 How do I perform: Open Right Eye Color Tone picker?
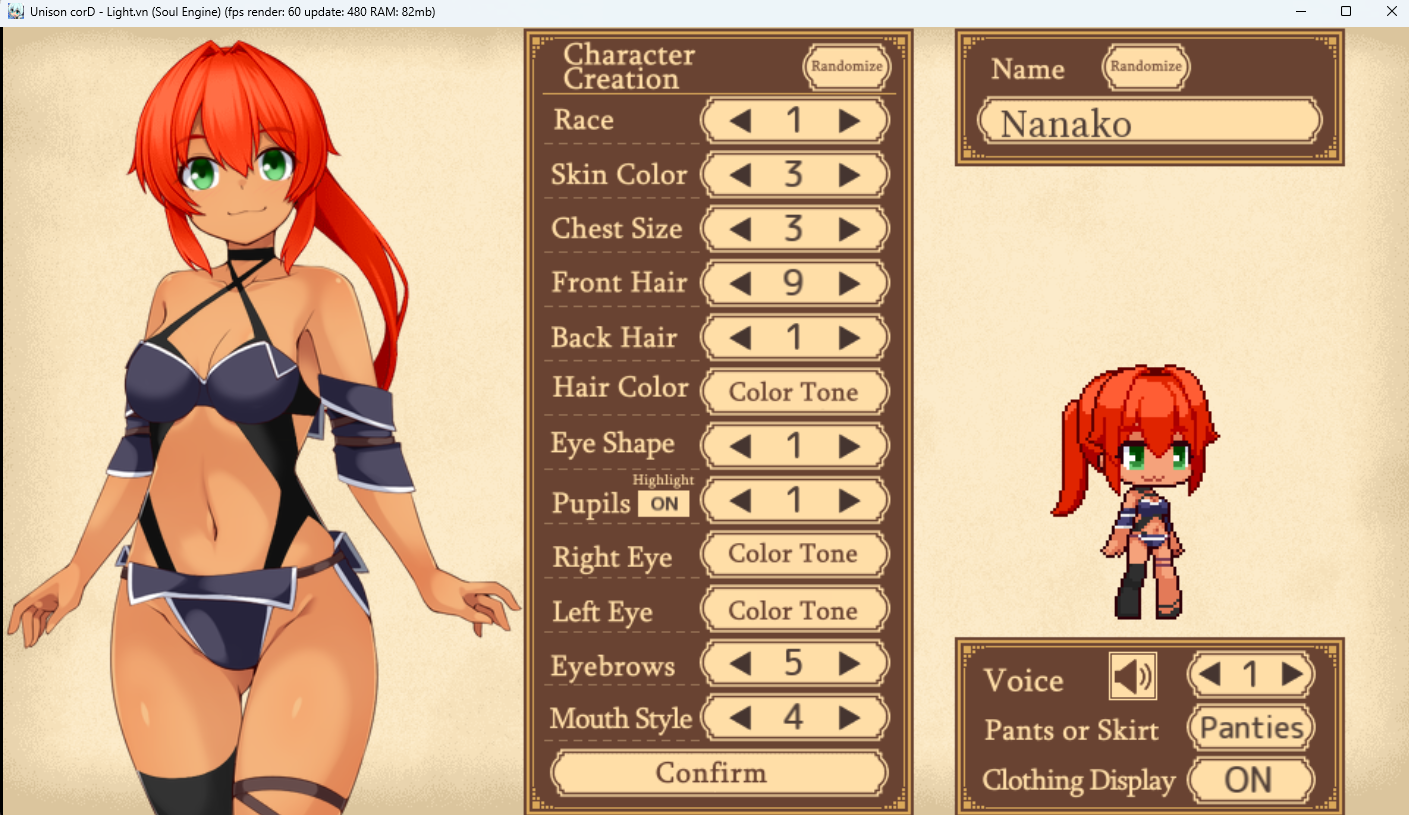pyautogui.click(x=794, y=554)
